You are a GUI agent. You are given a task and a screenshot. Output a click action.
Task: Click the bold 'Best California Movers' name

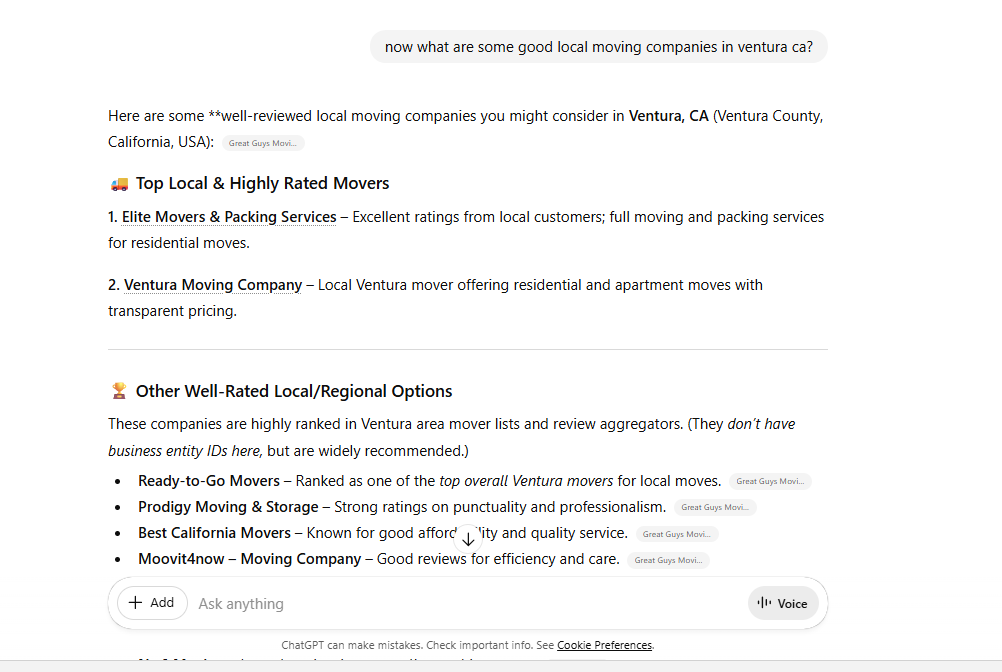tap(214, 533)
